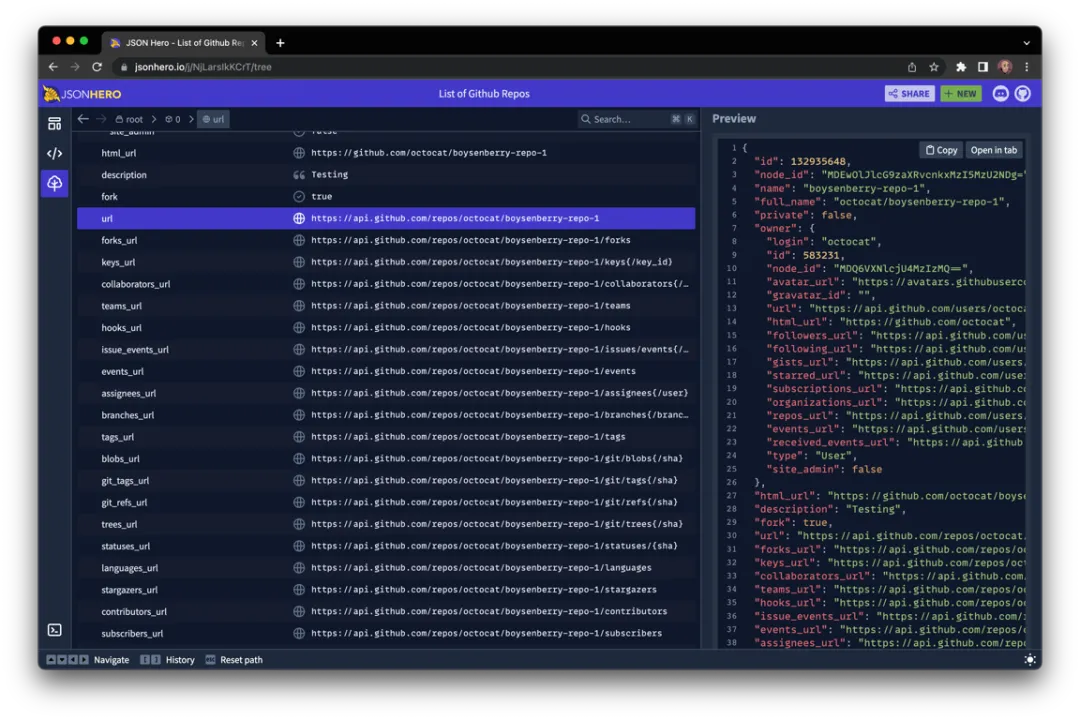Reload the page with the refresh icon

pos(96,66)
